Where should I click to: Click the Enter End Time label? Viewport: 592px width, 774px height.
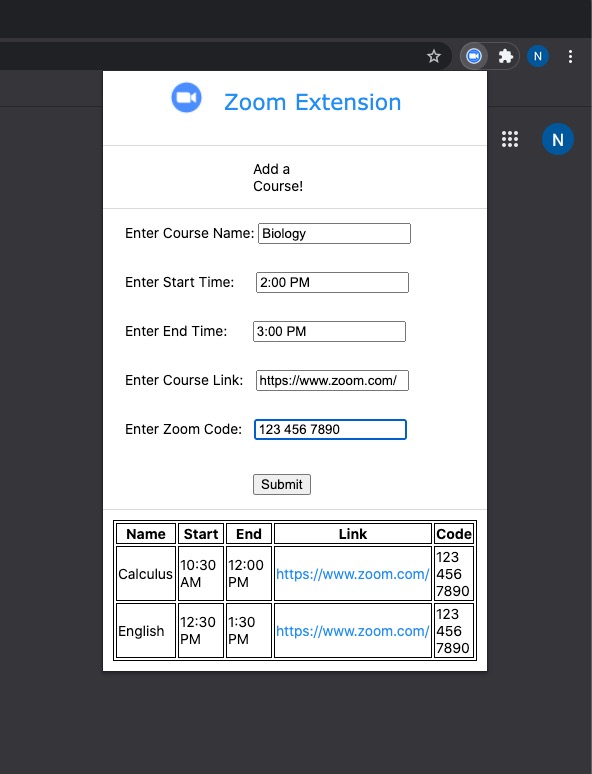point(176,331)
